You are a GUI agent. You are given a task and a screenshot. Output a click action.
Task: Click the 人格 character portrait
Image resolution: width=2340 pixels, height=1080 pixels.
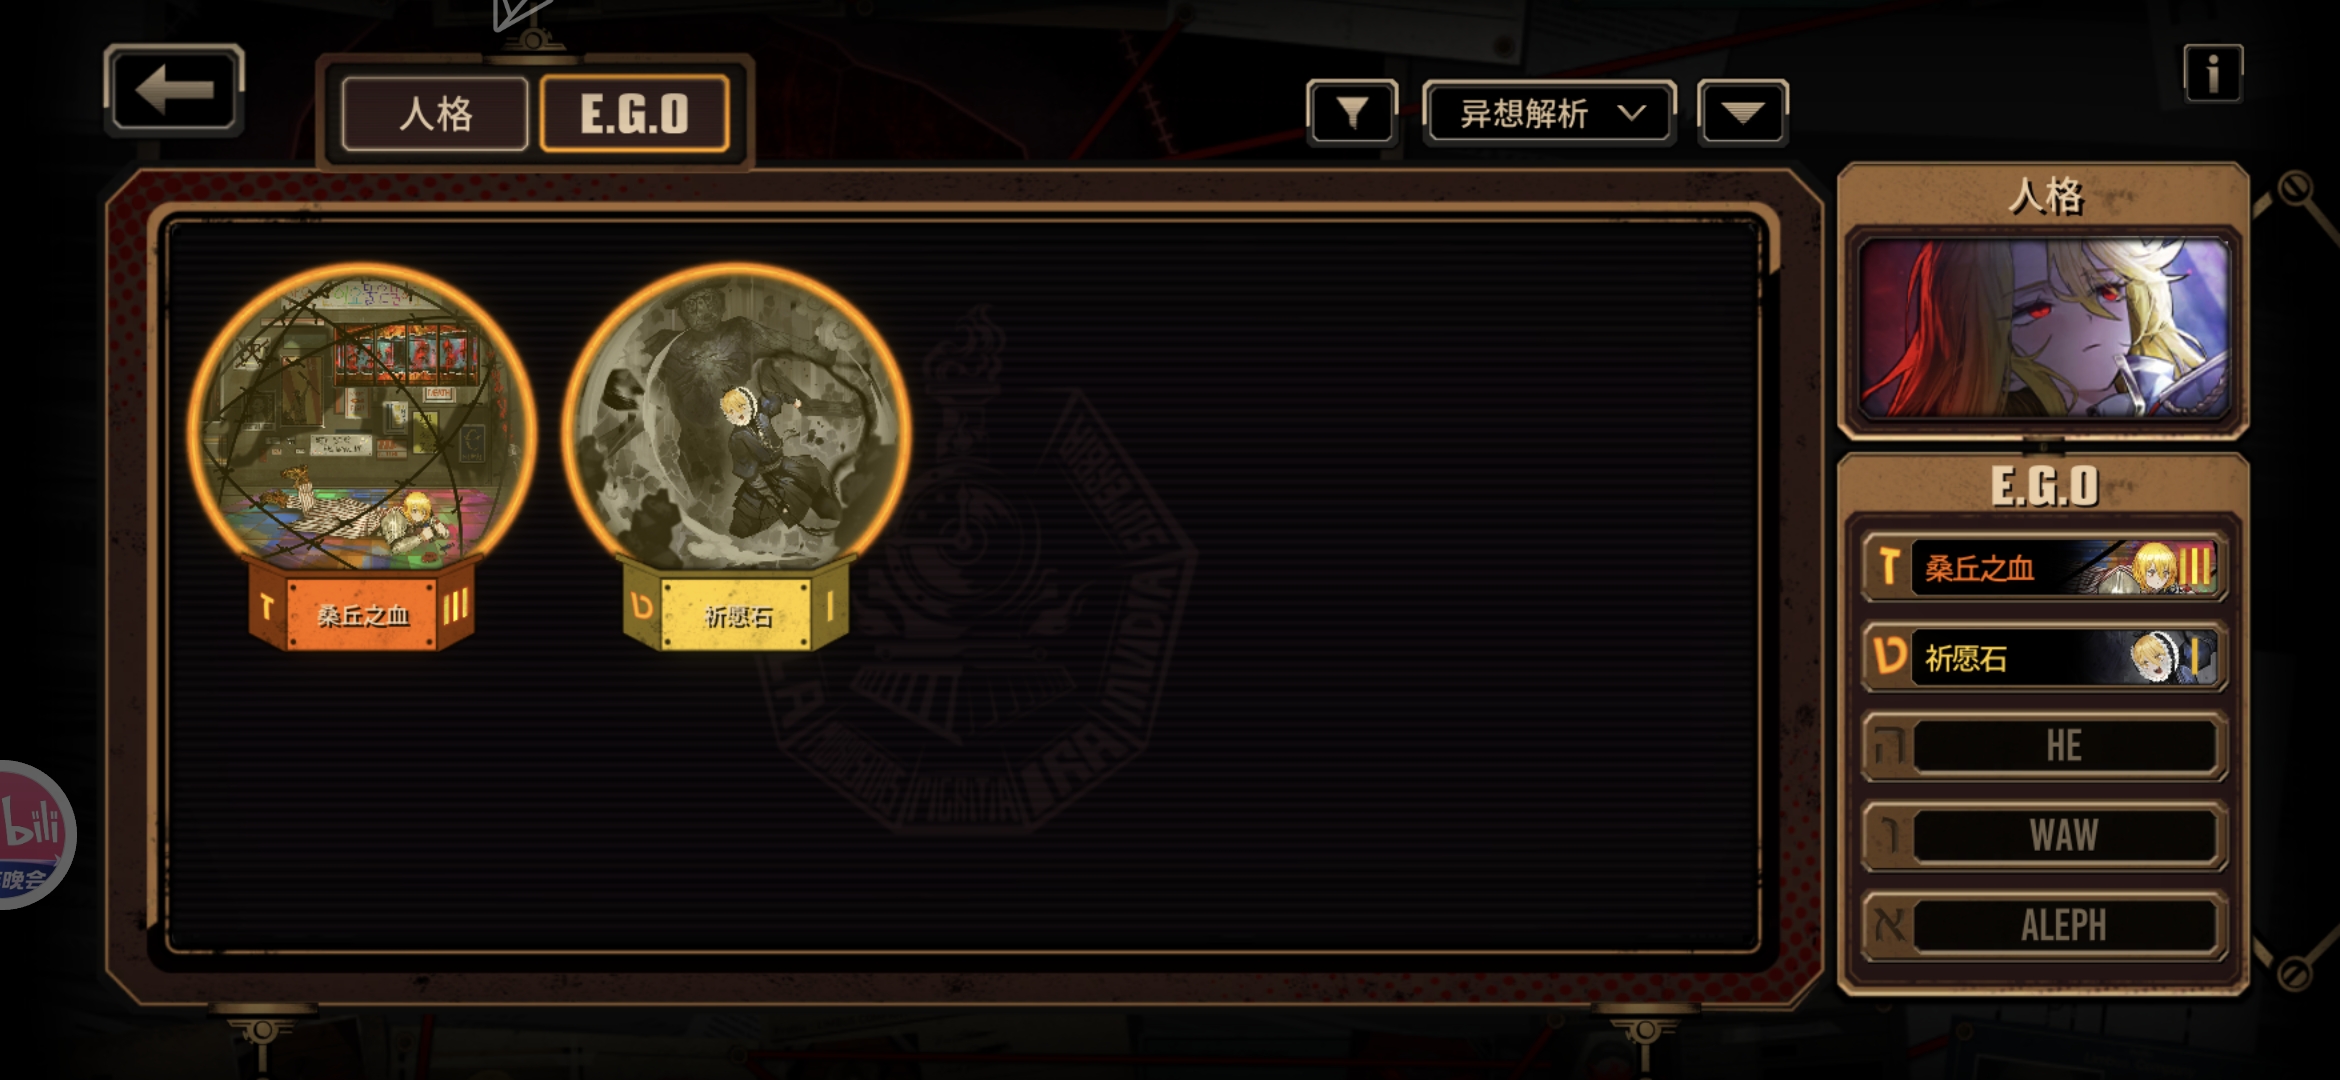pos(2044,328)
